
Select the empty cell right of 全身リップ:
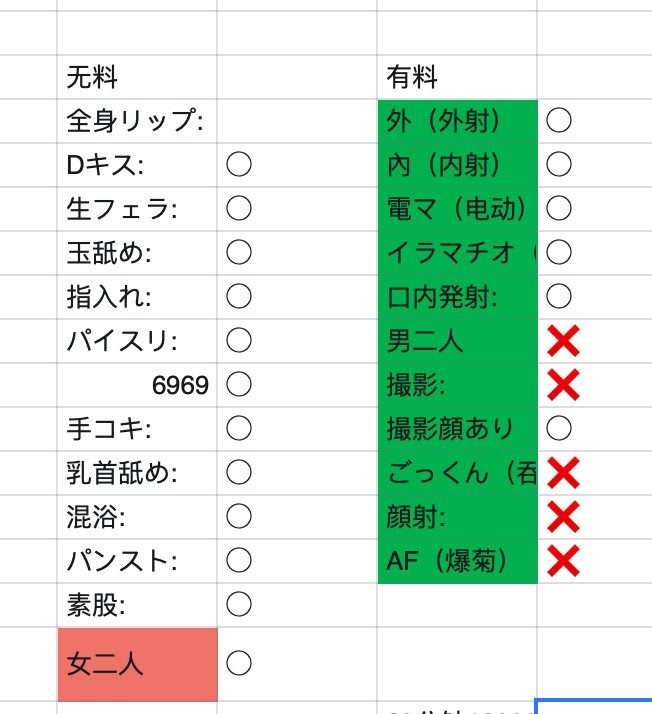tap(297, 121)
